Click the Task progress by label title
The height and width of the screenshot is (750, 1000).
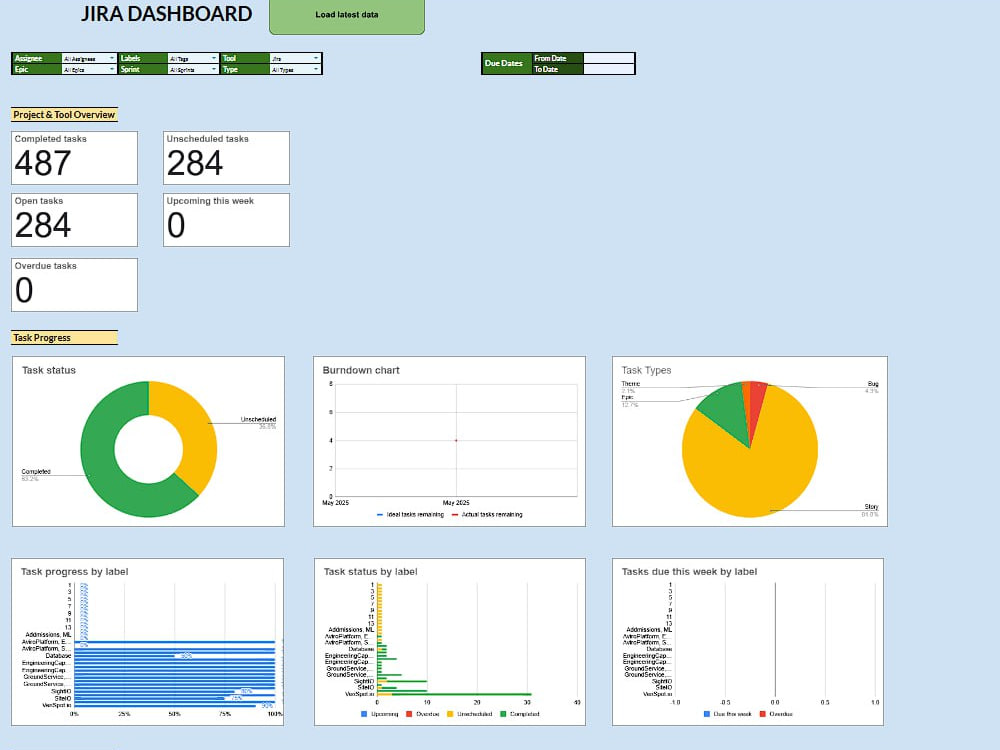[75, 572]
